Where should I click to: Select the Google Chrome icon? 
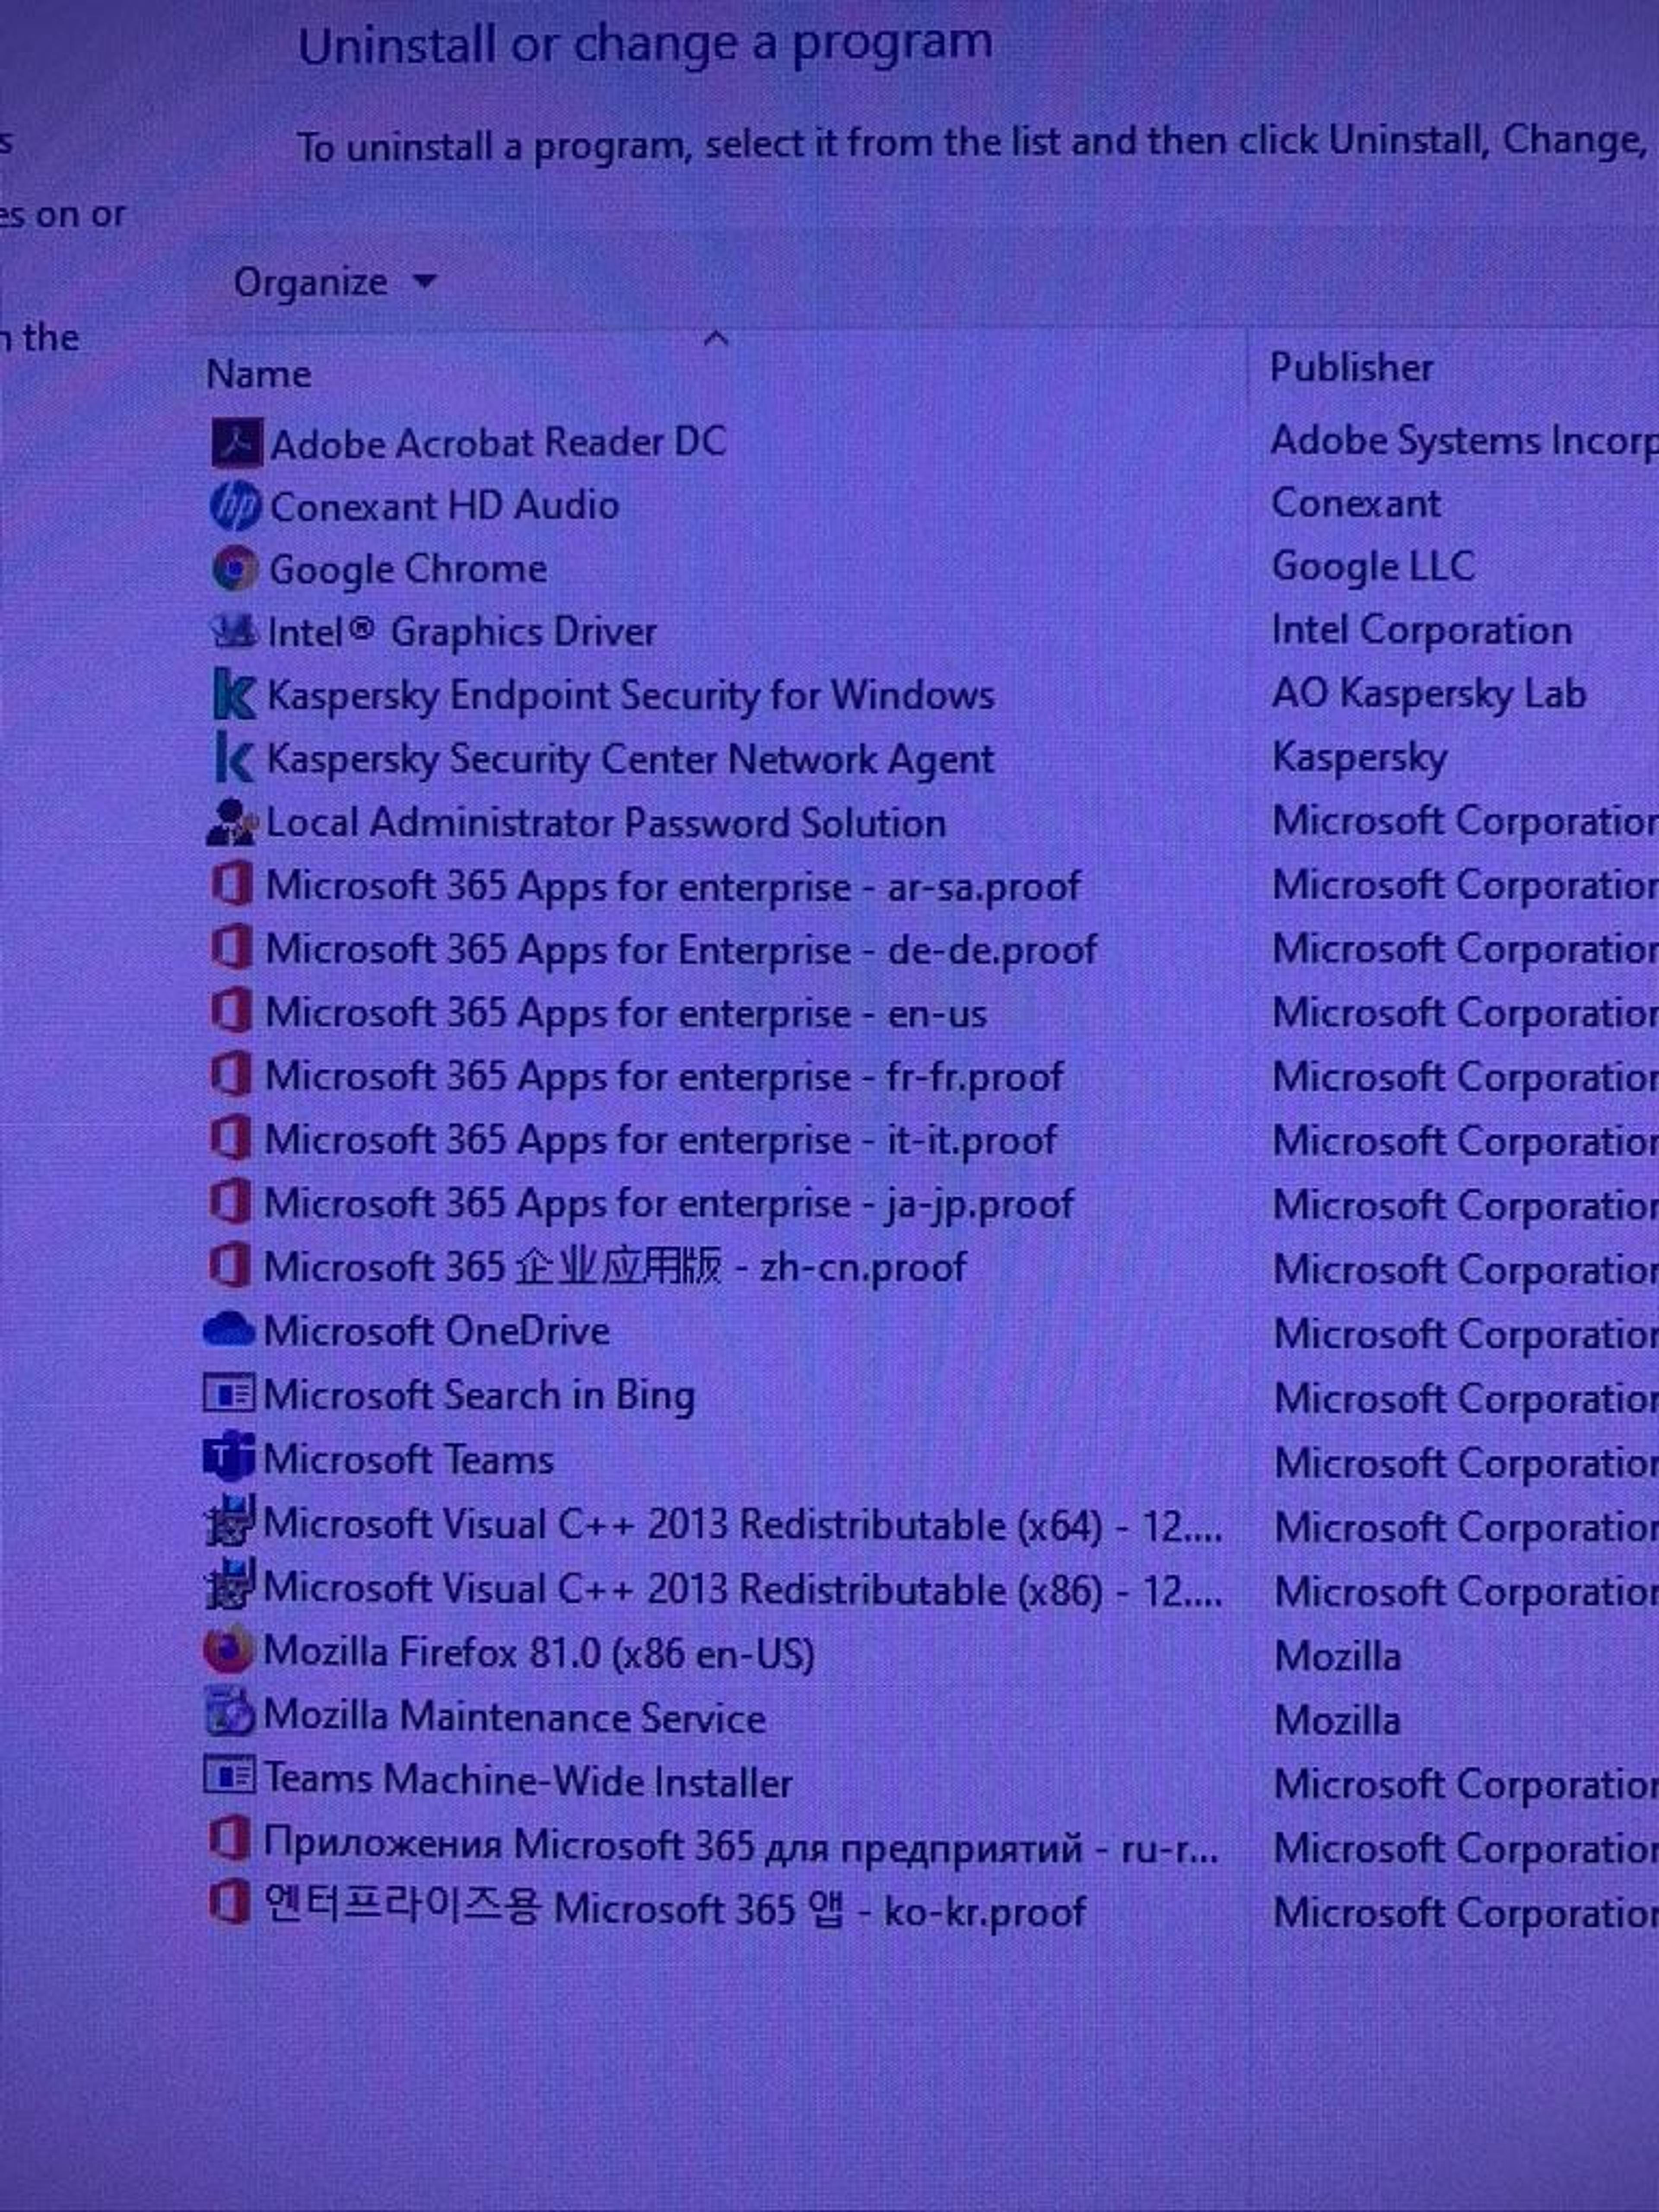tap(236, 569)
